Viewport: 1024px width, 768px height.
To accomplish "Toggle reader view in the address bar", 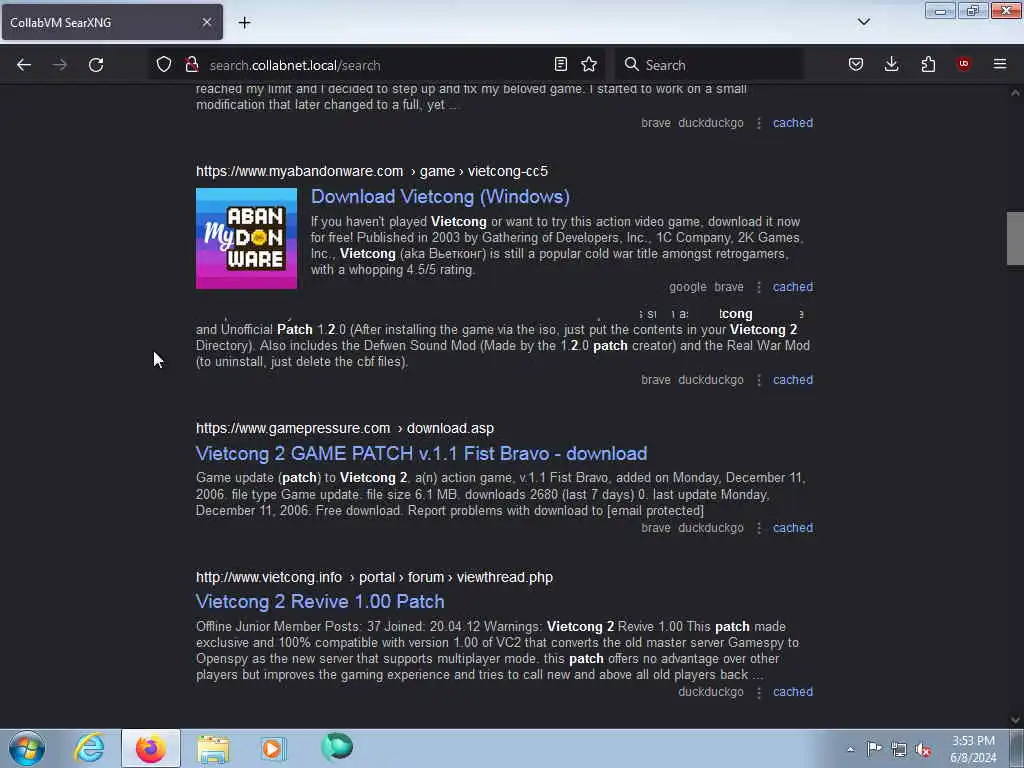I will (560, 64).
